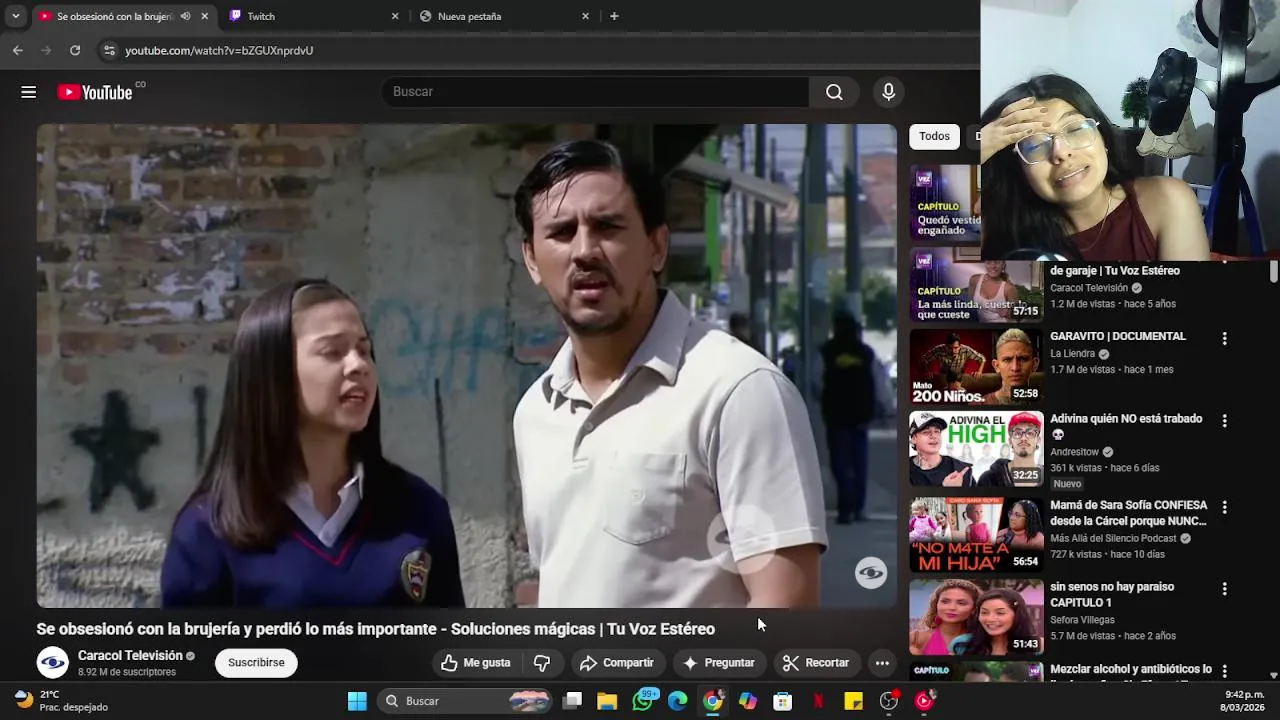Open options menu for 'Mamá de Sara Sofía' video

point(1224,507)
